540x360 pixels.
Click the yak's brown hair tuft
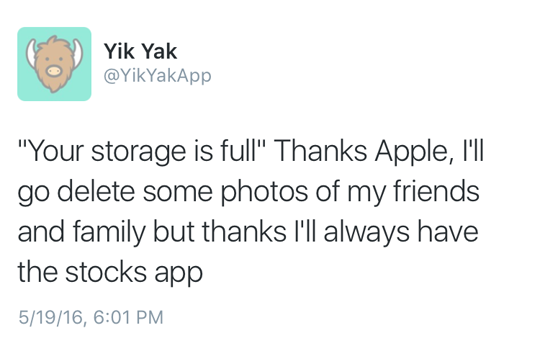(54, 41)
